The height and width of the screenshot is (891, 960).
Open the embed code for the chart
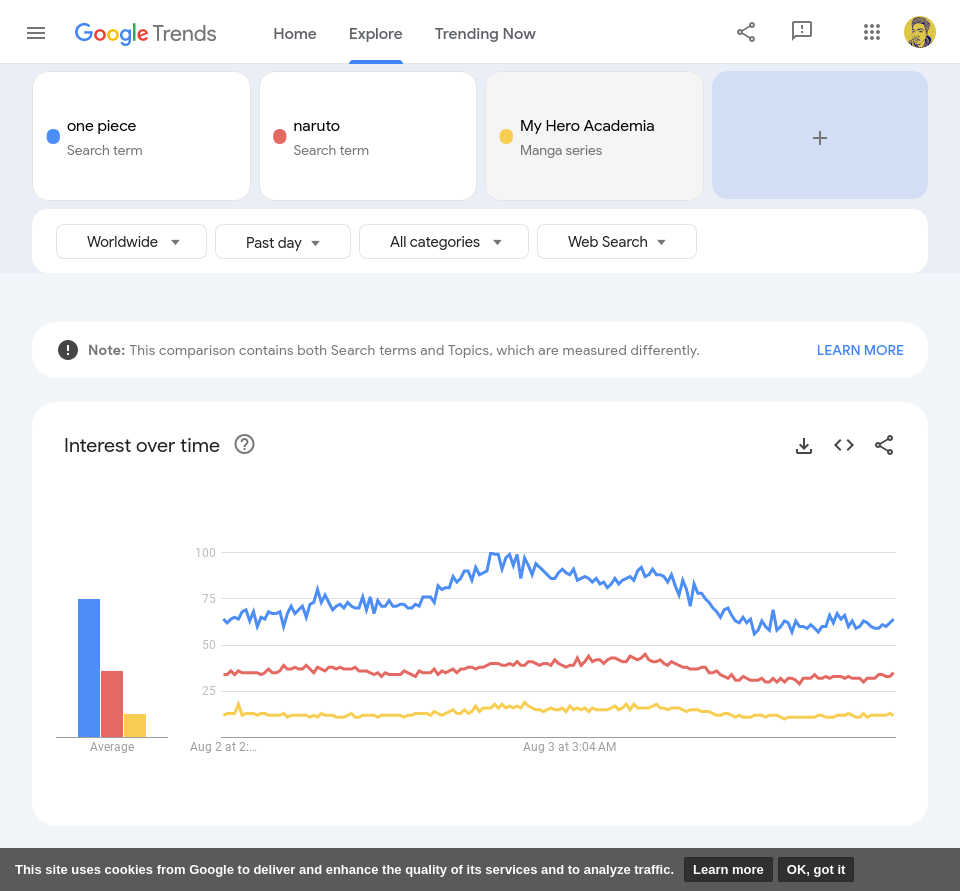tap(844, 445)
